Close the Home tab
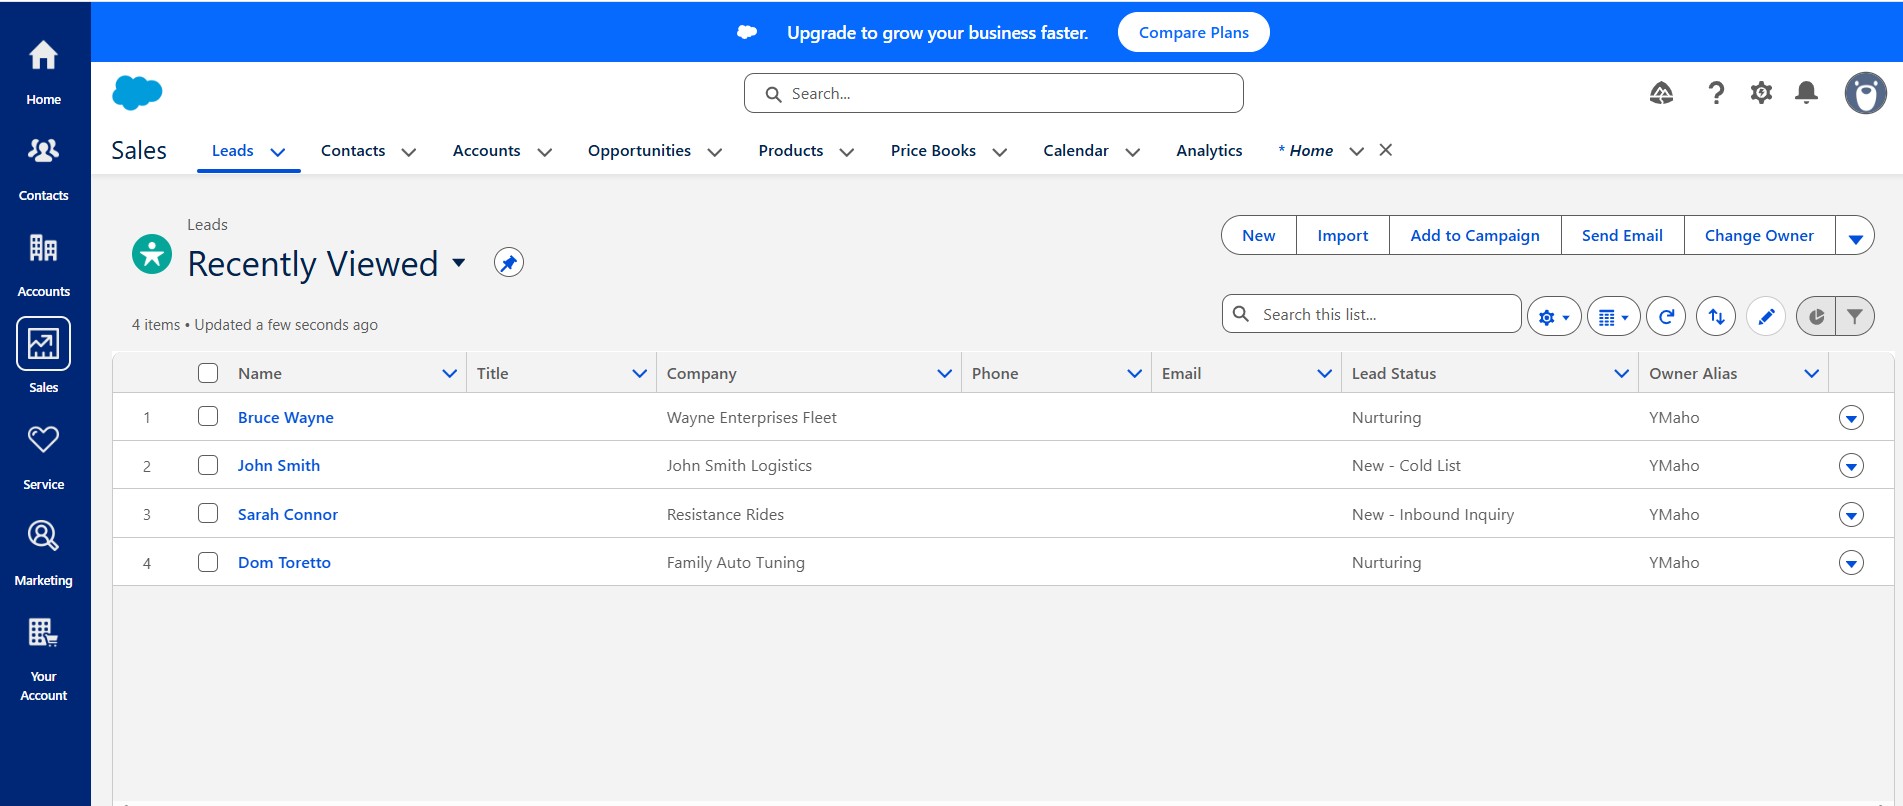This screenshot has width=1903, height=806. point(1386,150)
